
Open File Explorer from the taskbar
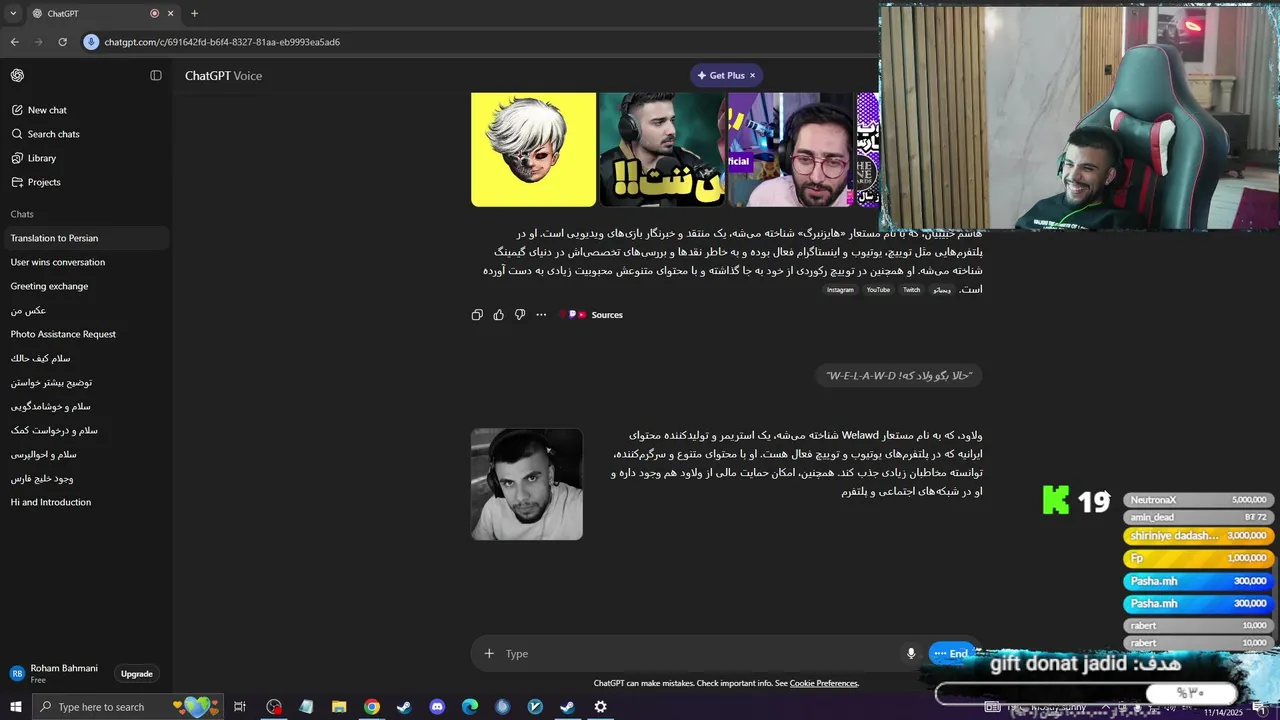(x=339, y=707)
